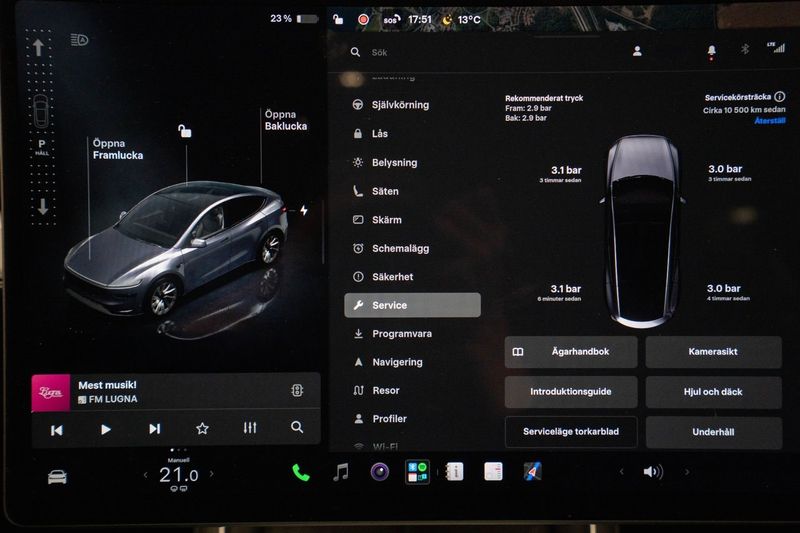
Task: Open the music note app
Action: tap(340, 472)
